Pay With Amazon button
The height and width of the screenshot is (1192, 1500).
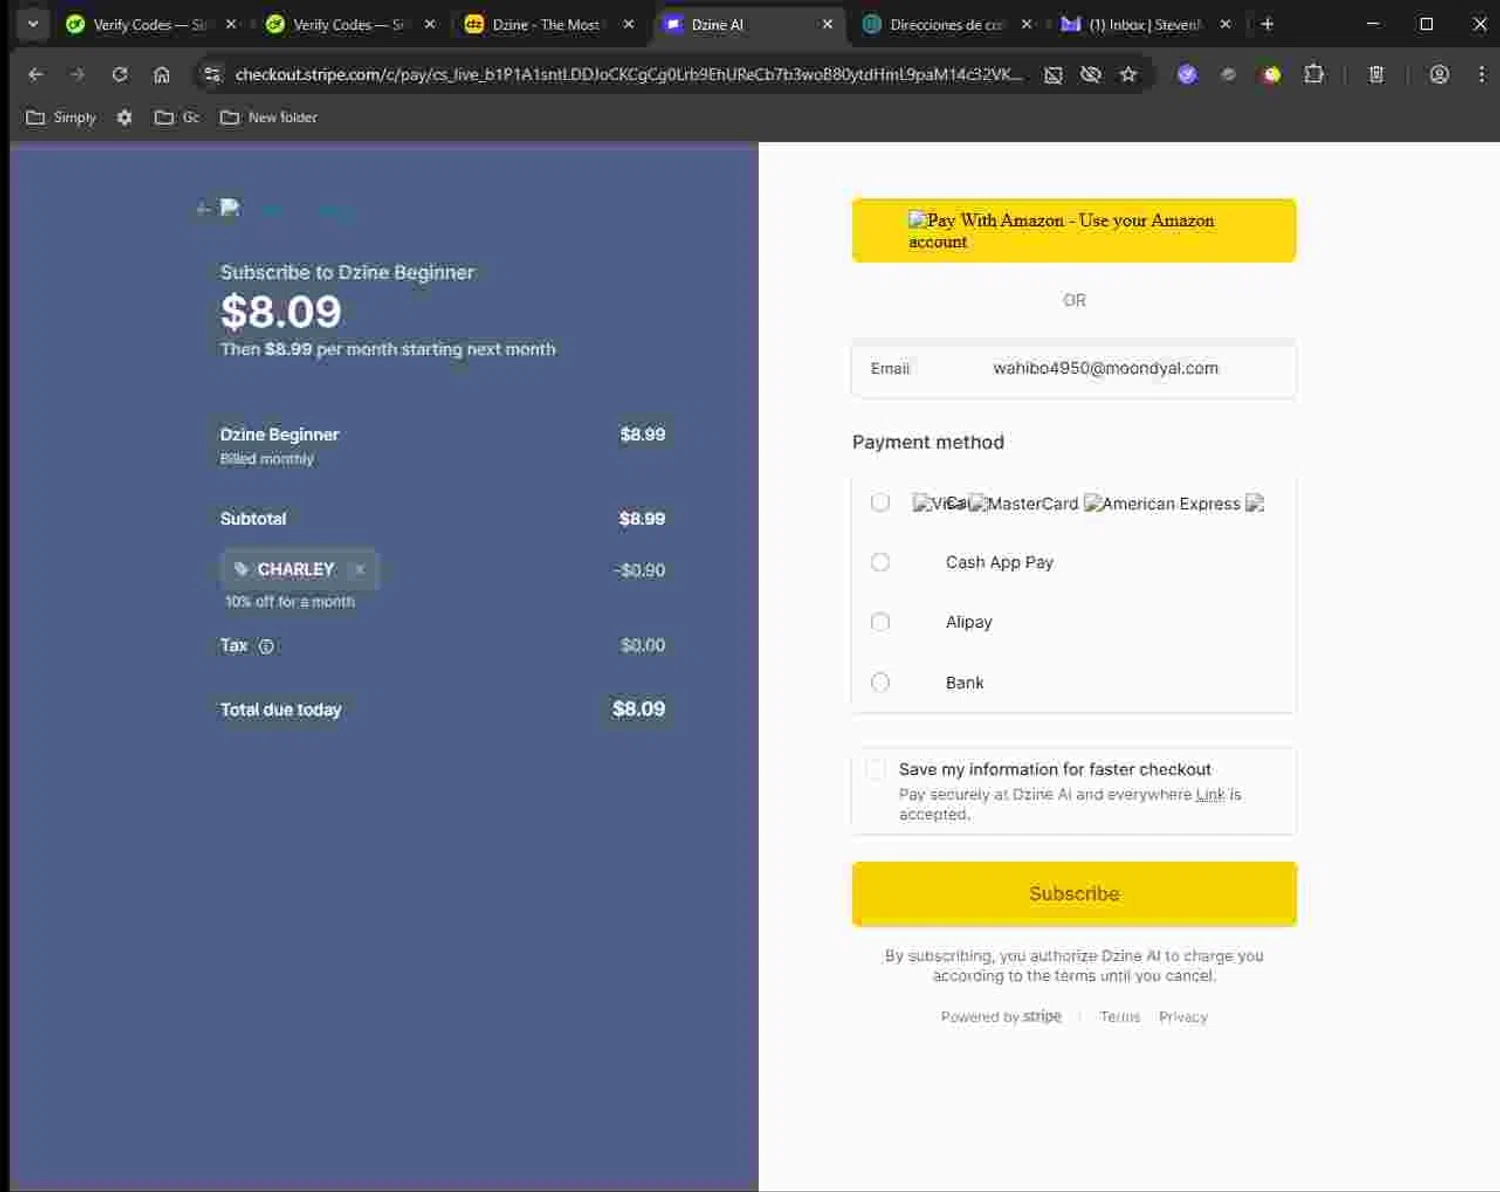click(1074, 230)
